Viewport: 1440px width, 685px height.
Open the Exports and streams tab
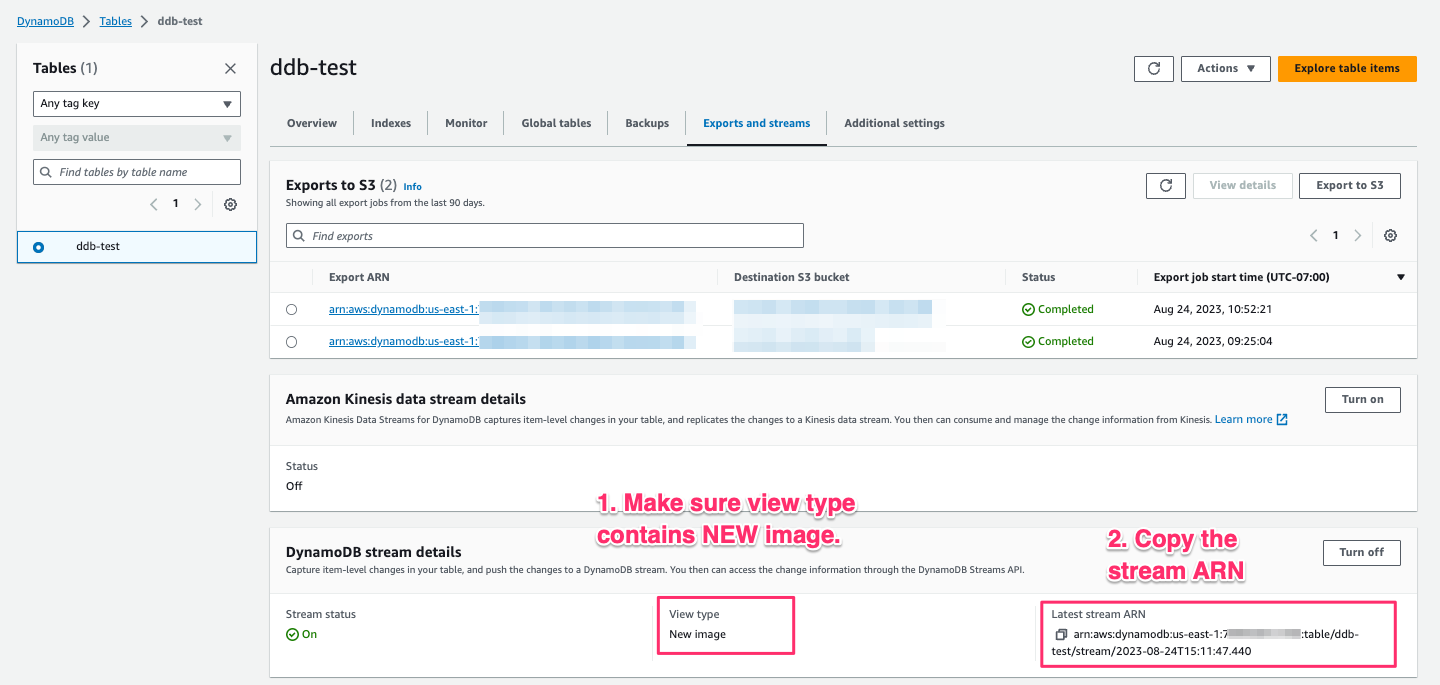(x=757, y=123)
